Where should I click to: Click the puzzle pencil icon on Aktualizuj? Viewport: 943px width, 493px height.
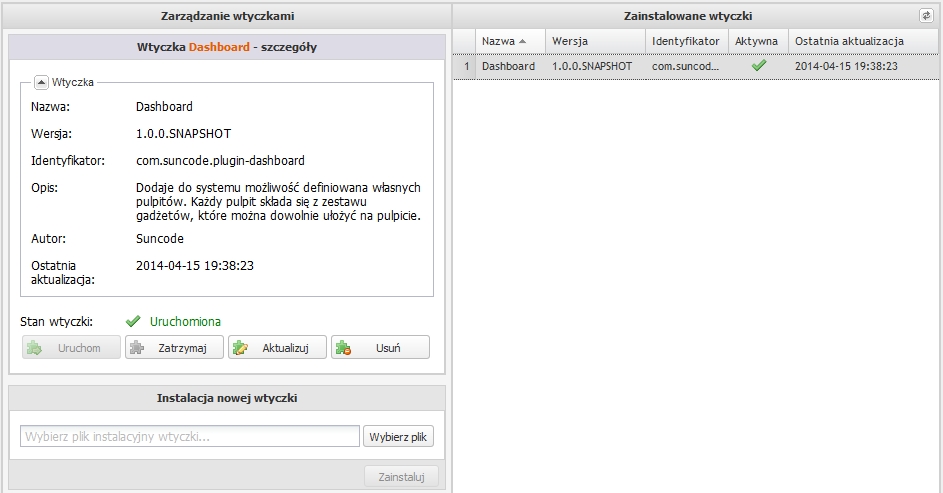pyautogui.click(x=241, y=348)
